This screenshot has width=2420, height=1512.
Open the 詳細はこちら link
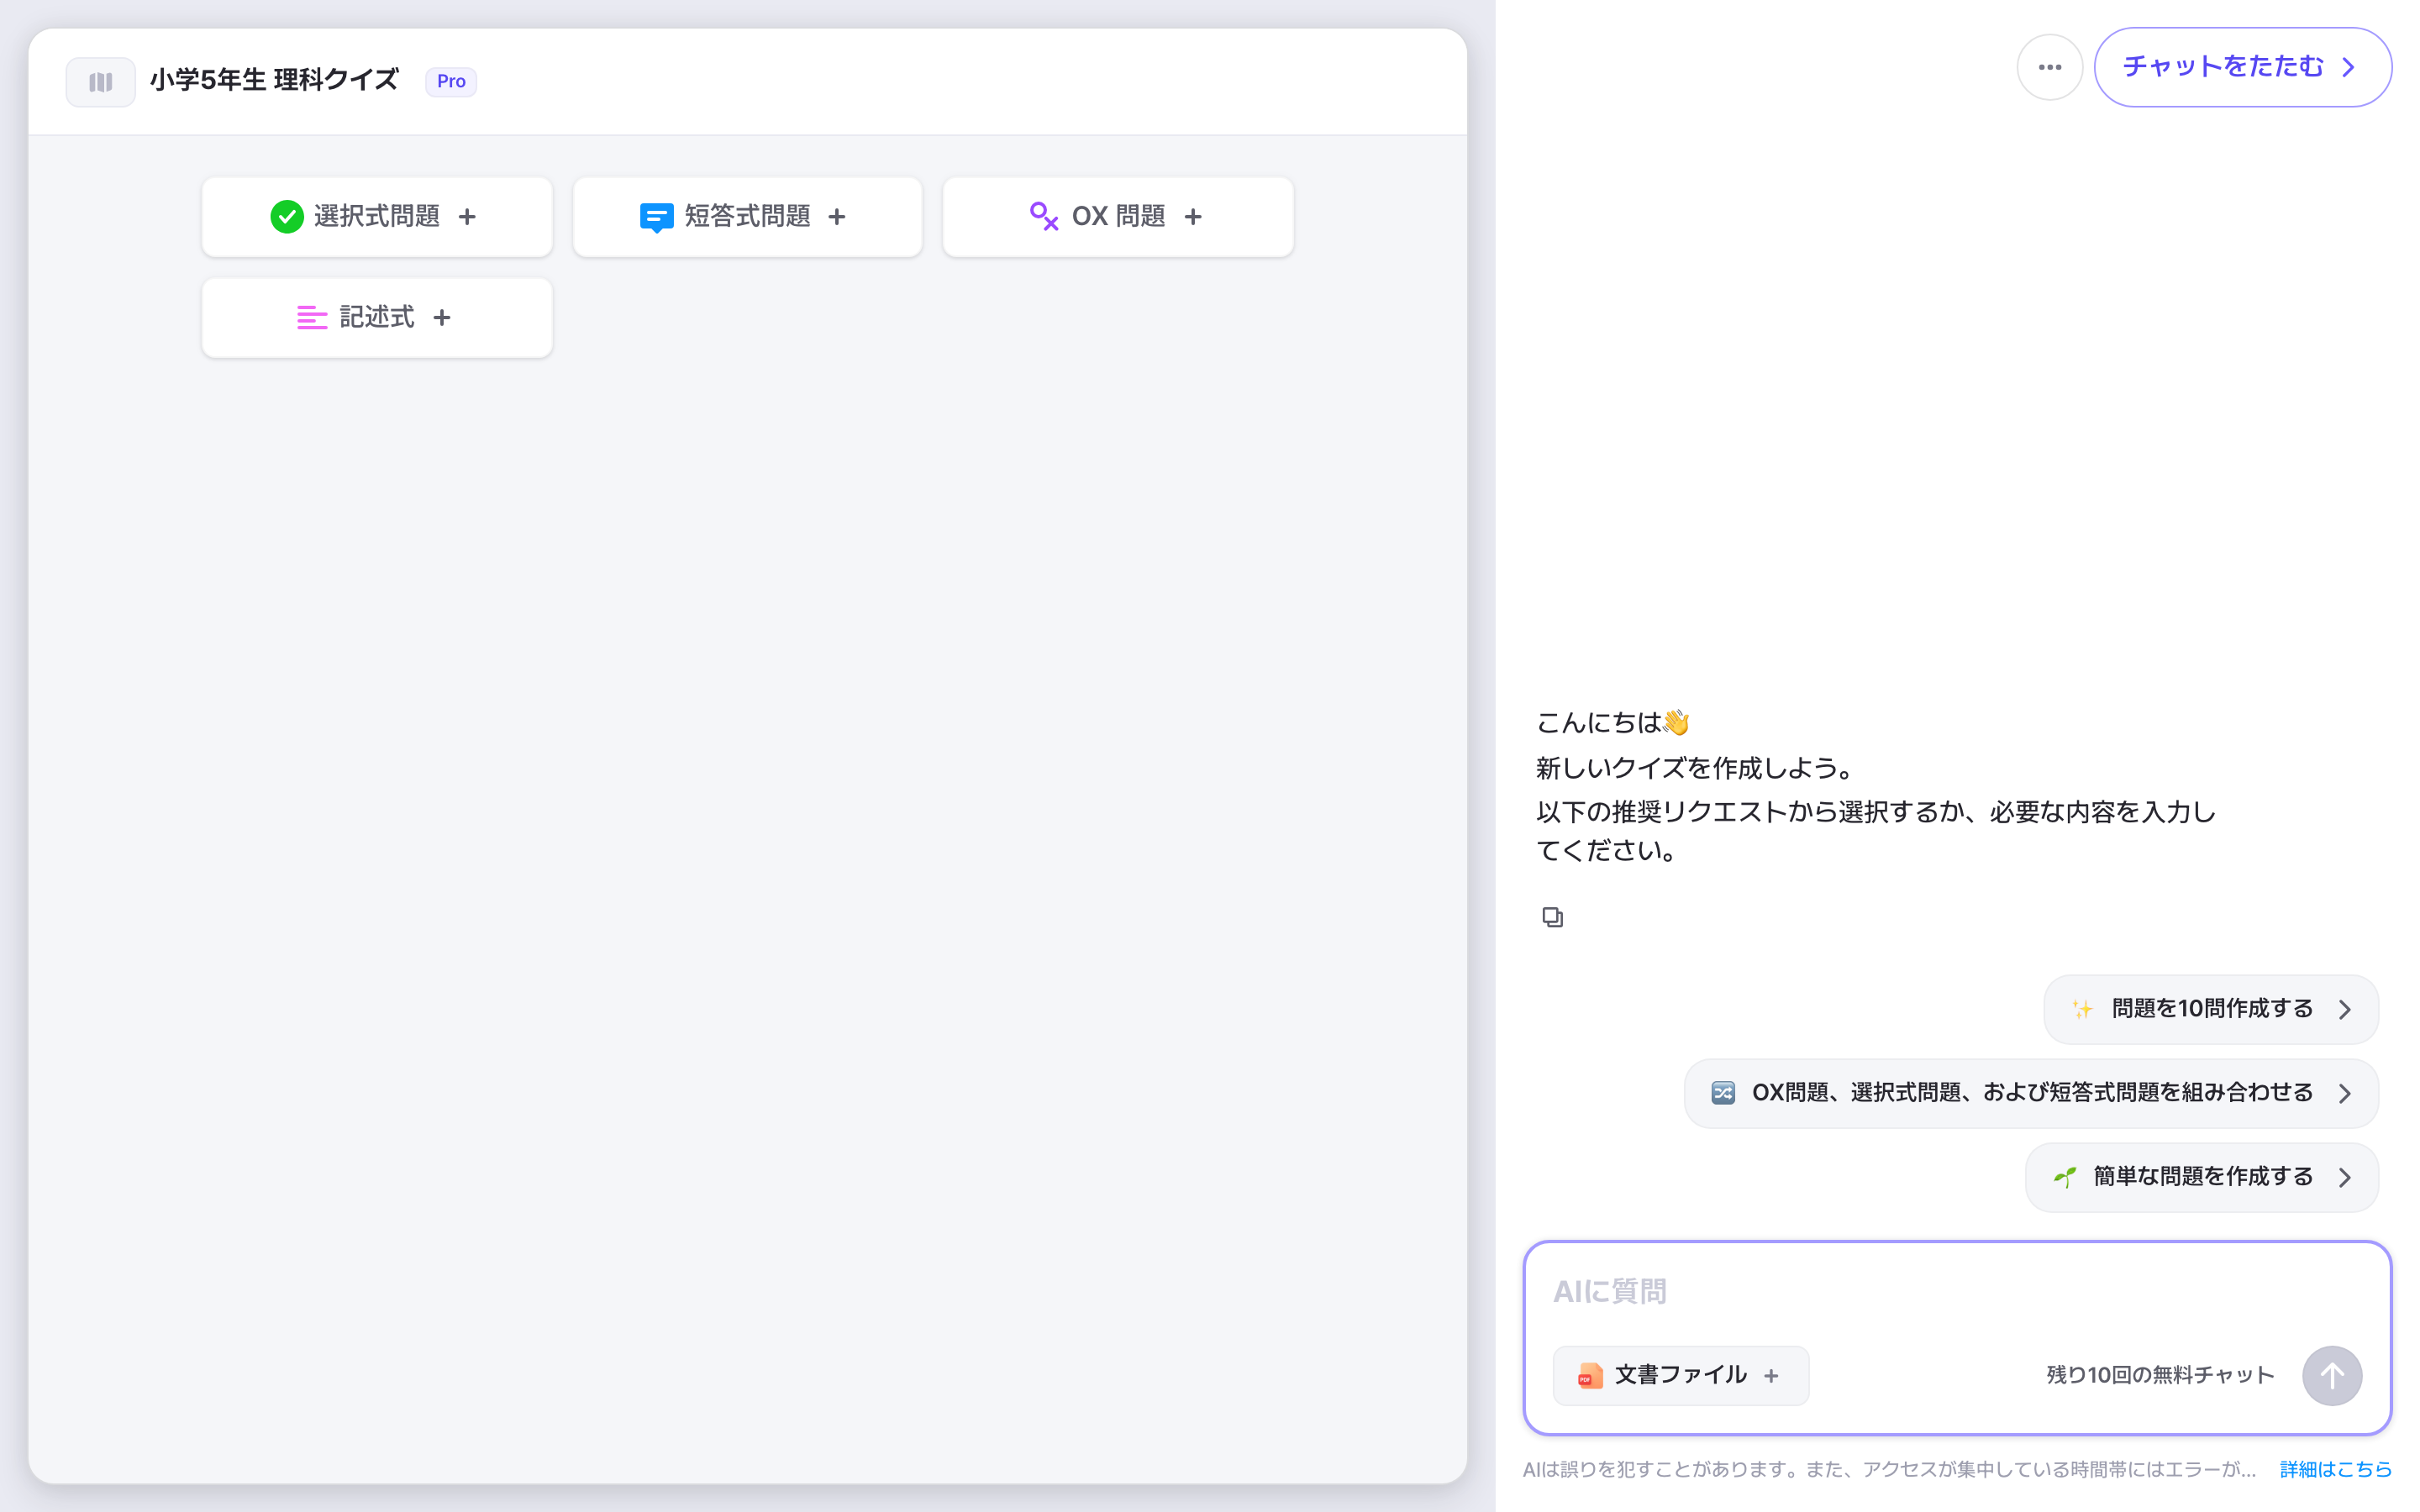(x=2335, y=1469)
